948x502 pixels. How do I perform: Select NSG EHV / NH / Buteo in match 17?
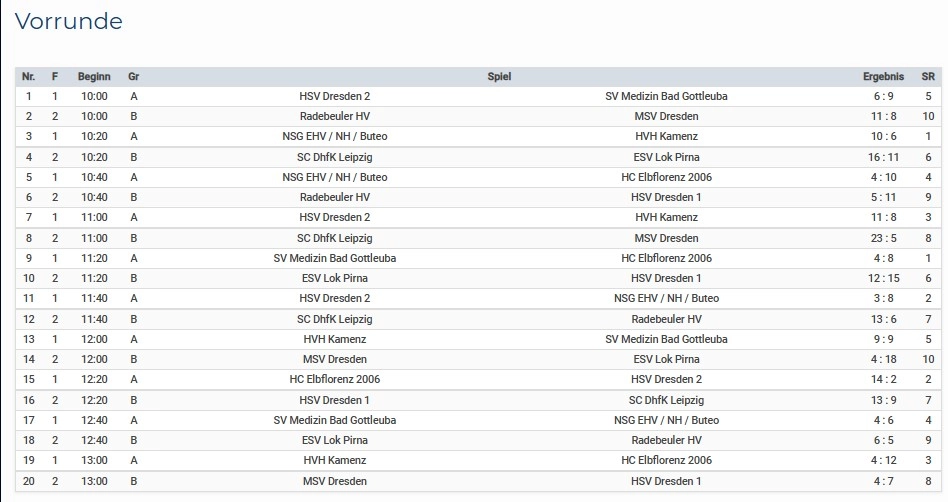(666, 420)
